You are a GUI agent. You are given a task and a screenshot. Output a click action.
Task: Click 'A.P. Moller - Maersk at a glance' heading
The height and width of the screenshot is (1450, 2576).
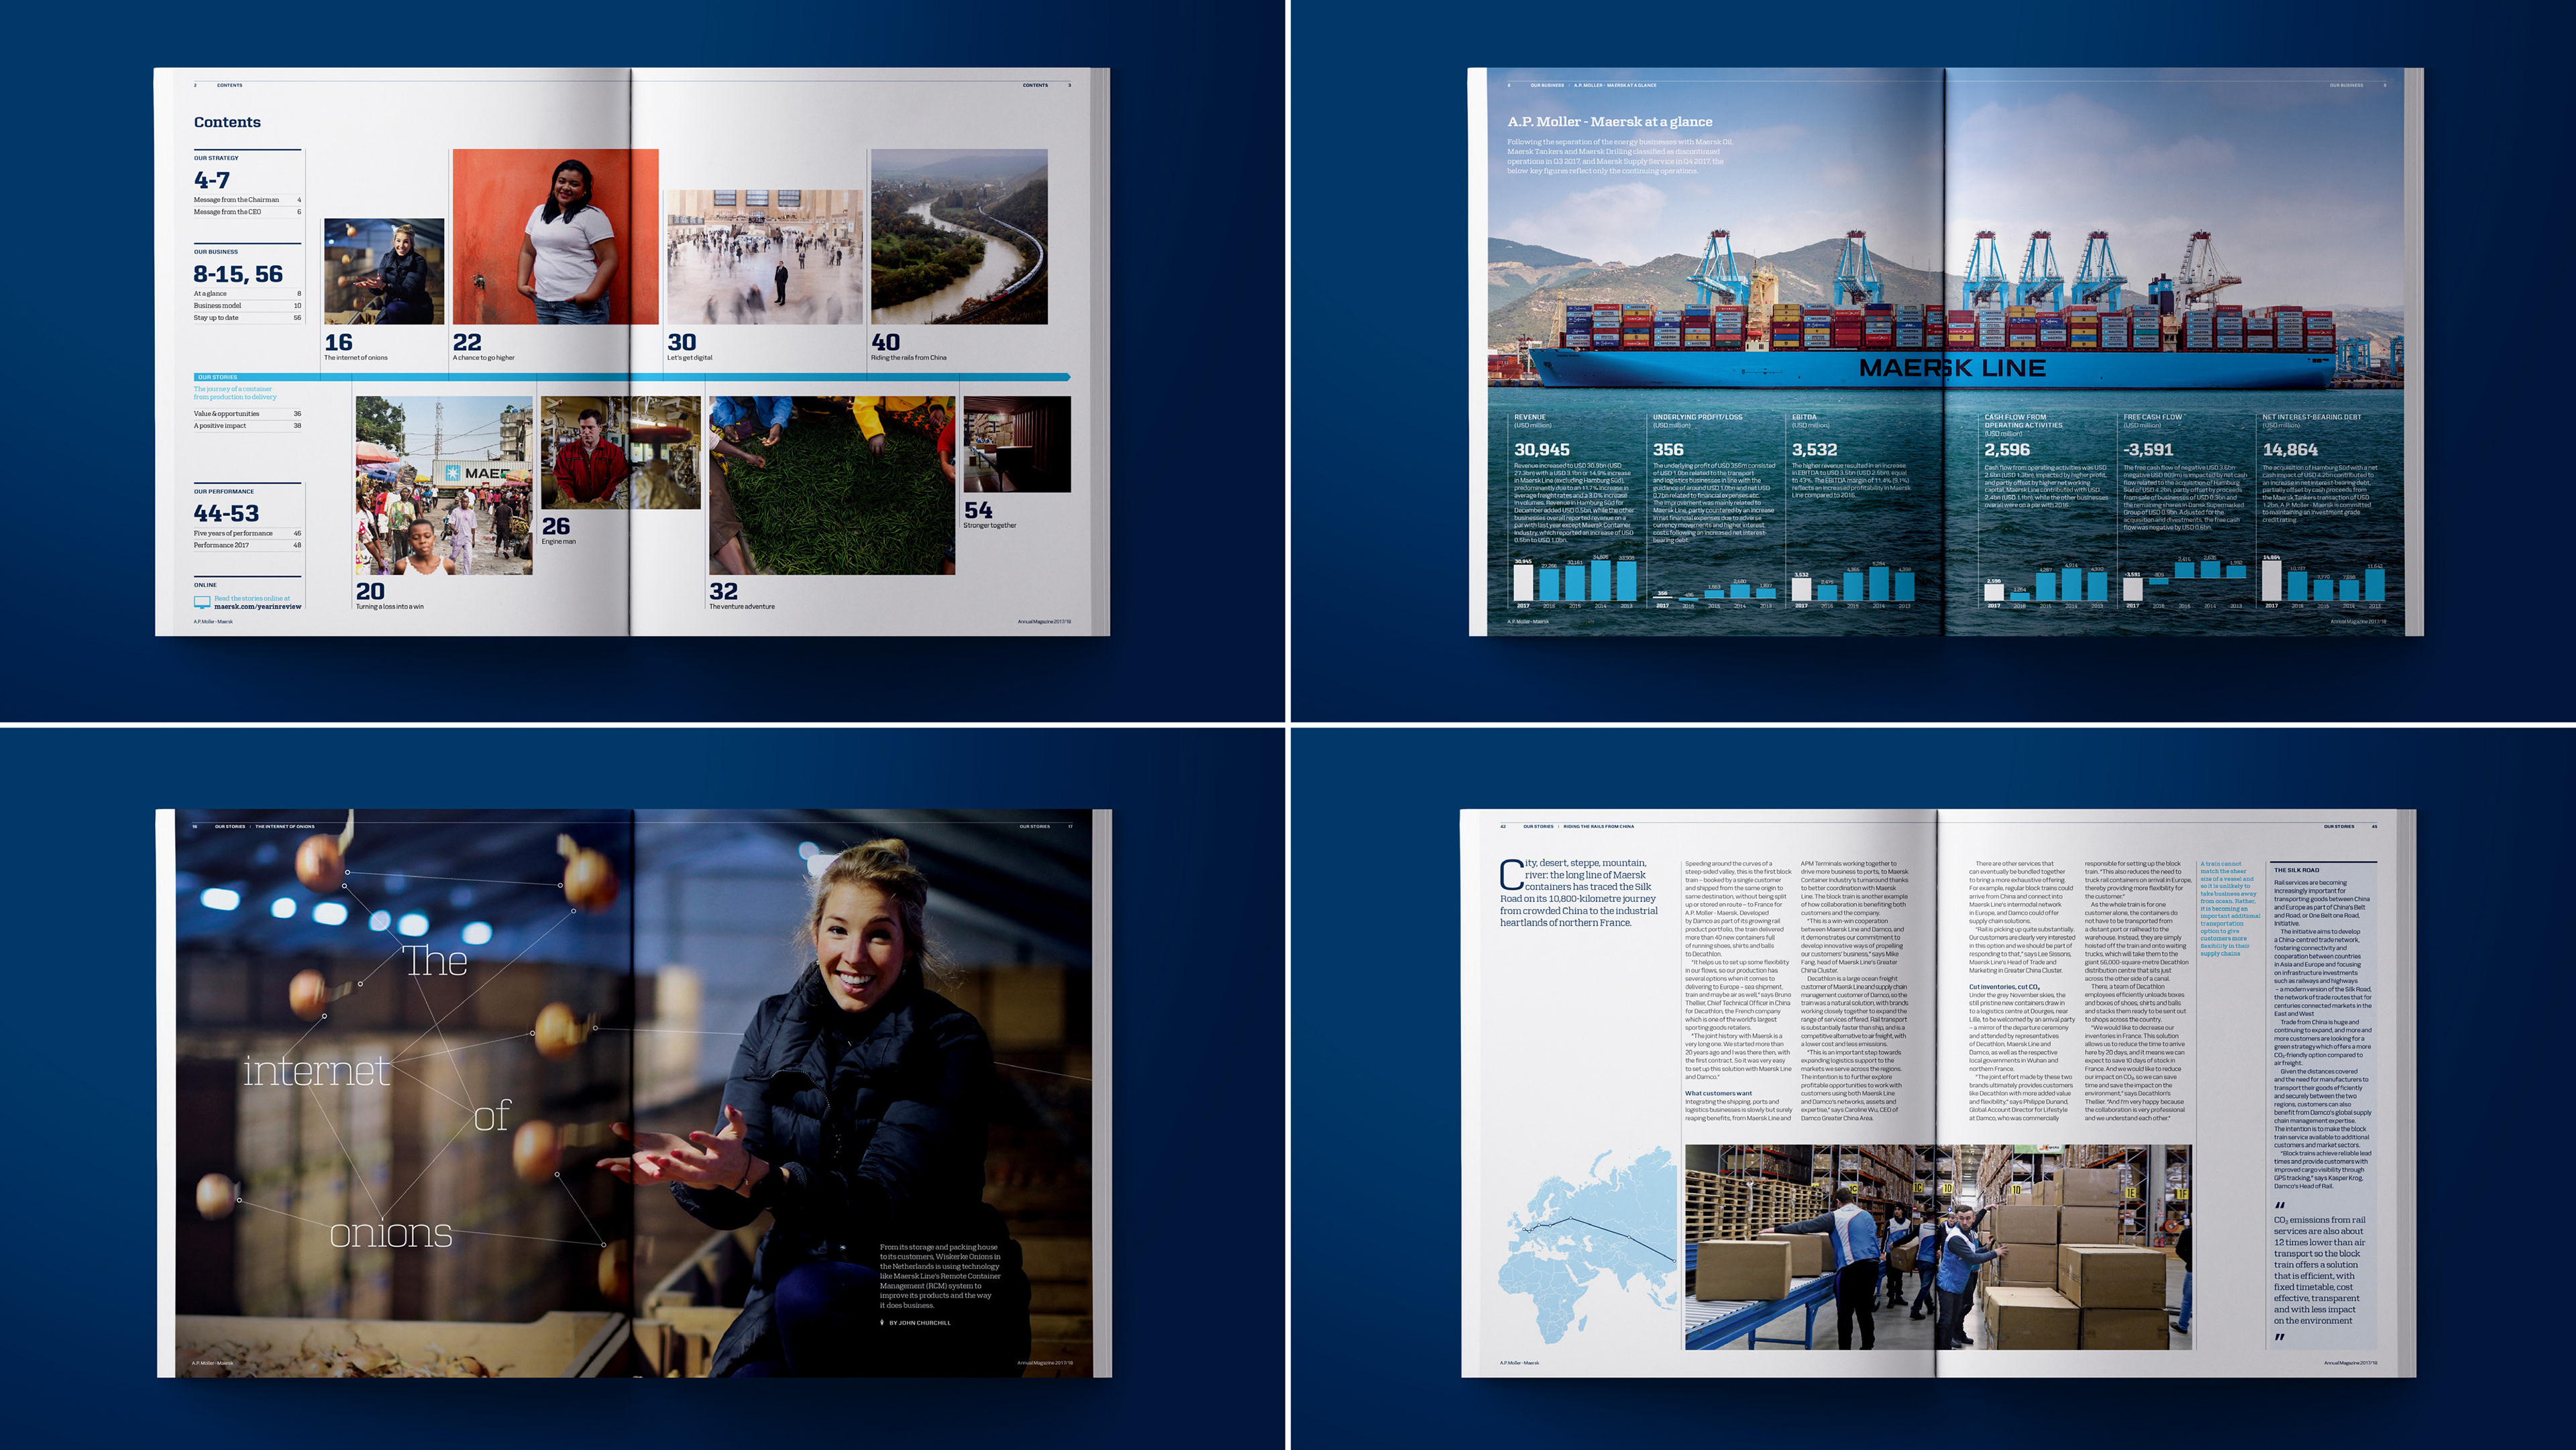1610,122
